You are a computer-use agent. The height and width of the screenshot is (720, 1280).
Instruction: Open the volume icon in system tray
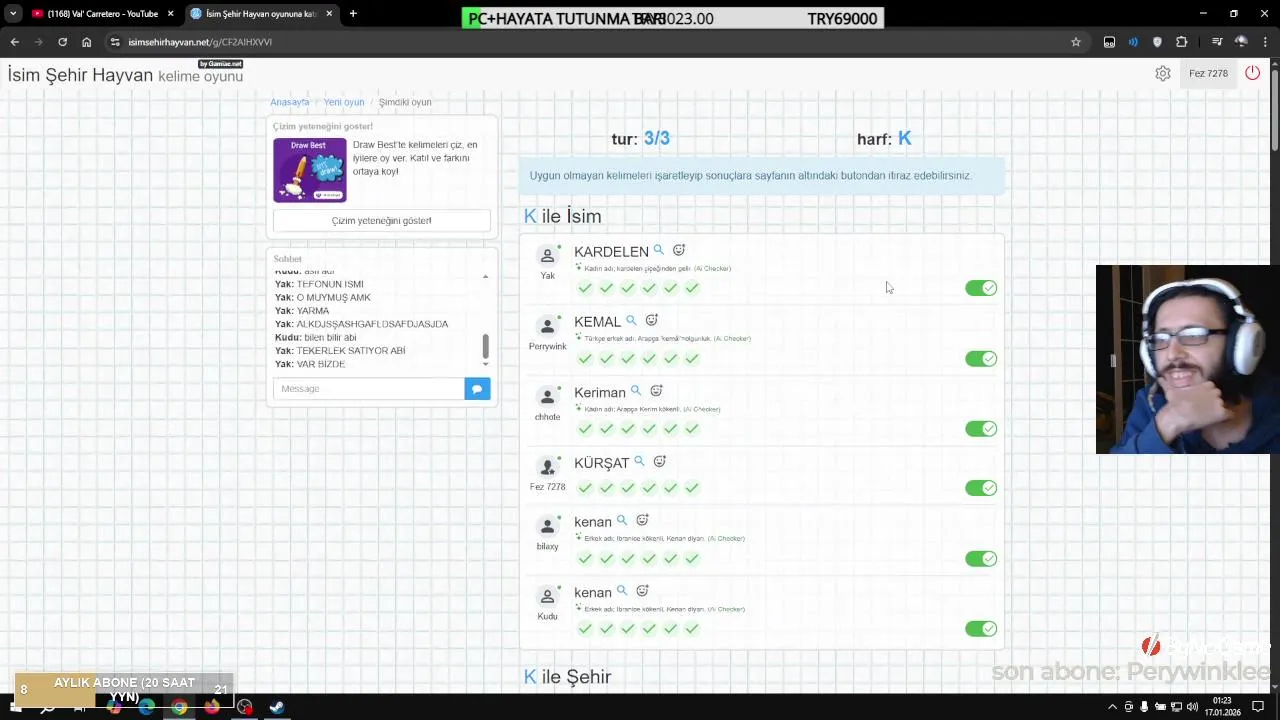click(x=1192, y=707)
